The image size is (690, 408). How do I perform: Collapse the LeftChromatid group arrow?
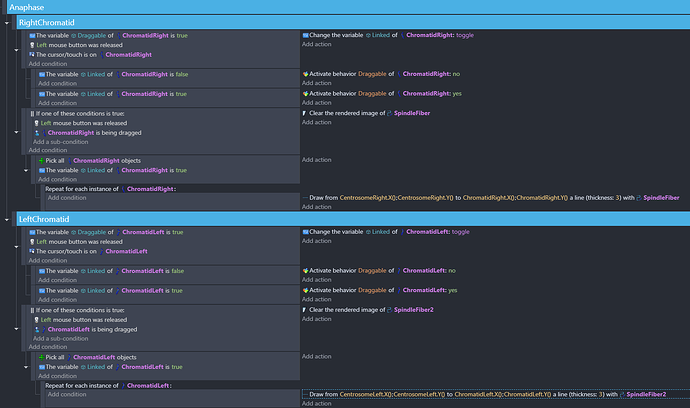pyautogui.click(x=9, y=218)
